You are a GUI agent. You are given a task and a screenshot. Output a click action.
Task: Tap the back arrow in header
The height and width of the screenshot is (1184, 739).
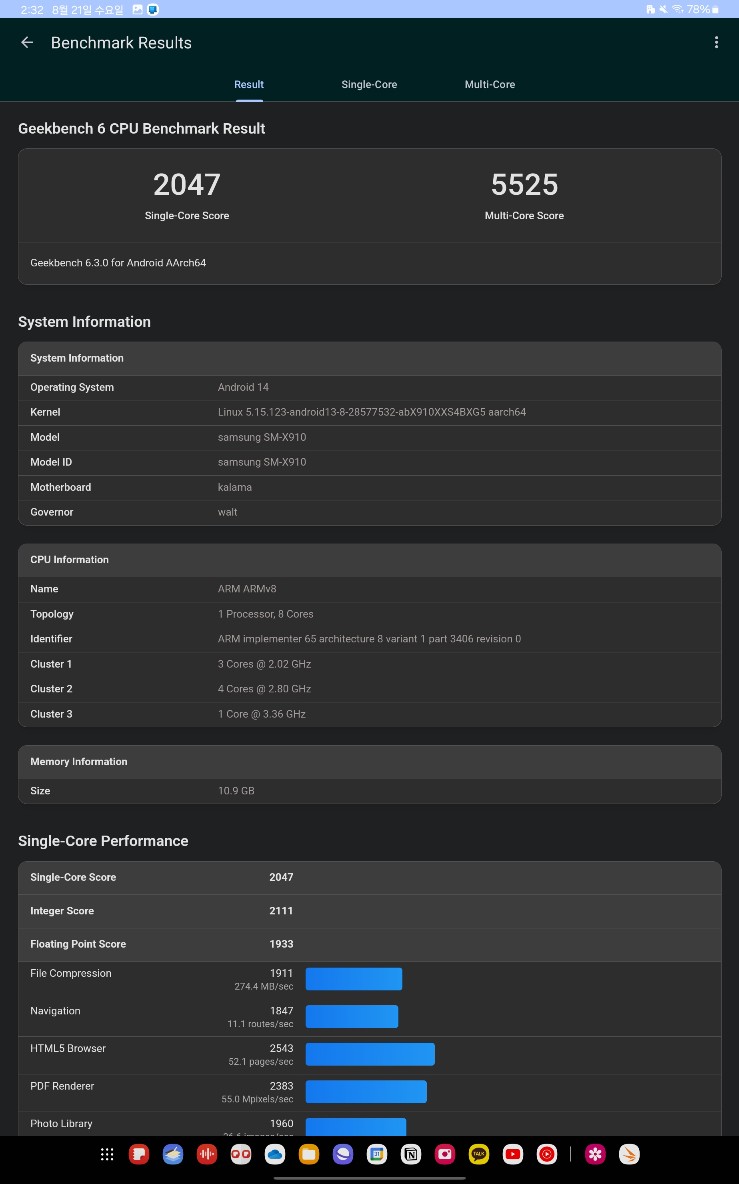(x=27, y=43)
